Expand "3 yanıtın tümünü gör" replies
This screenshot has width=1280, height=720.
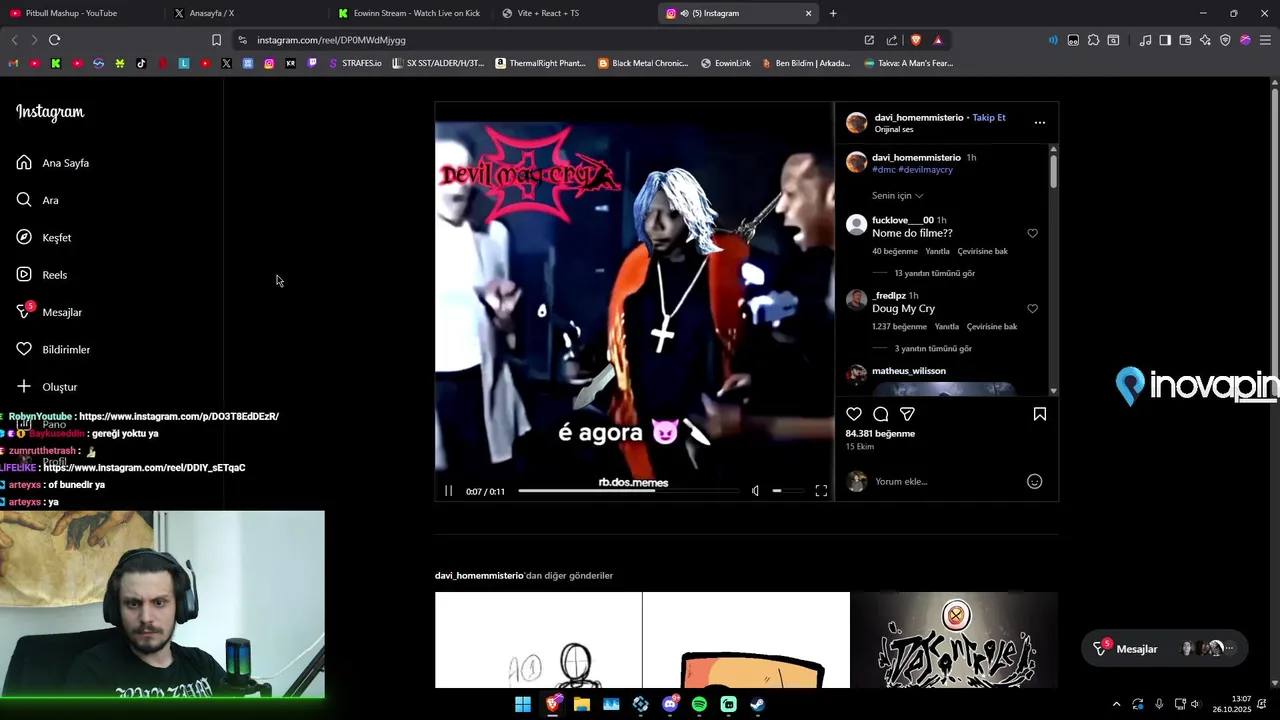[x=933, y=349]
